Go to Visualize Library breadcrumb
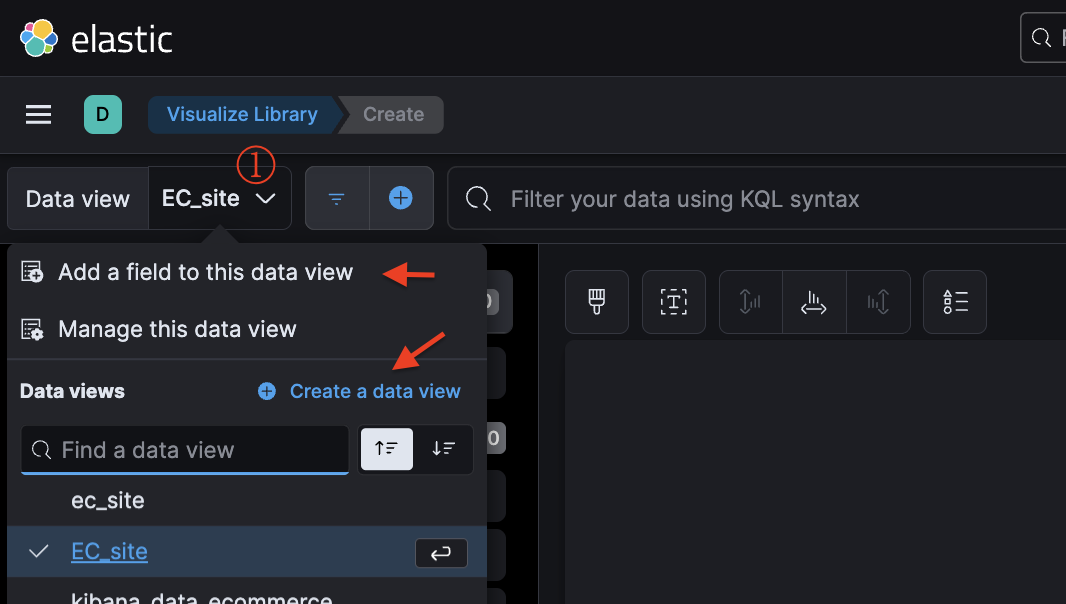Image resolution: width=1066 pixels, height=604 pixels. click(242, 114)
